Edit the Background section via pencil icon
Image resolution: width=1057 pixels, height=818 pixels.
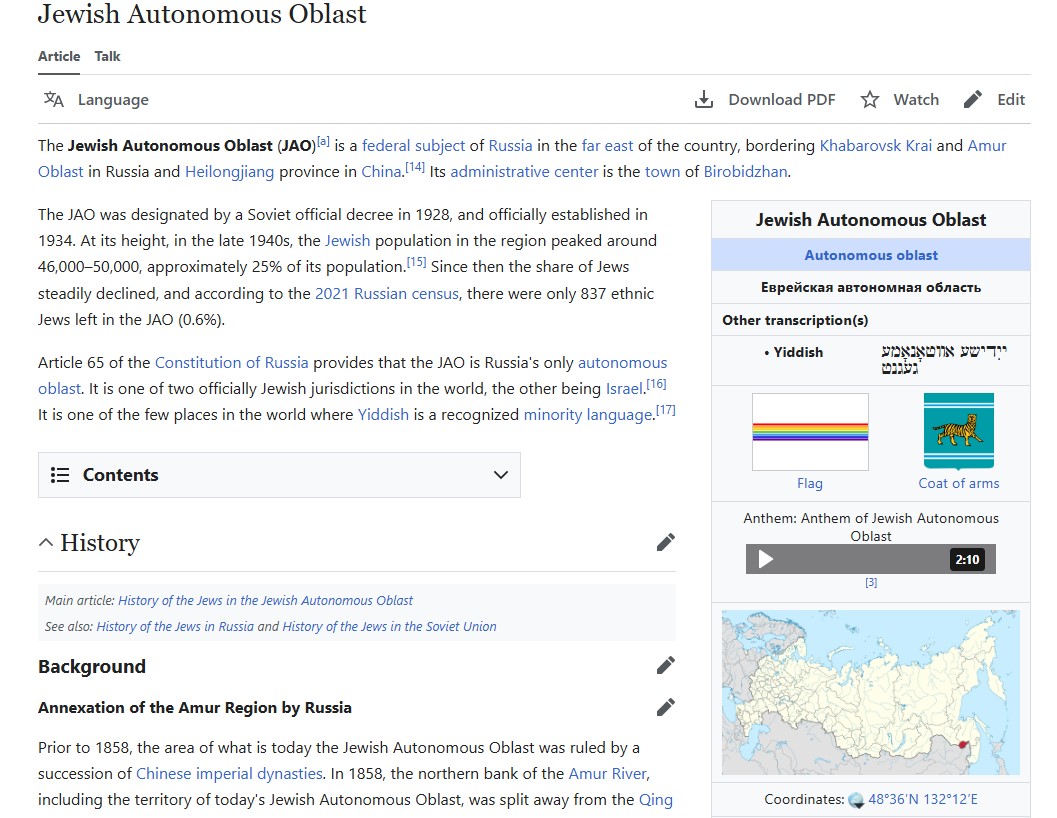(665, 666)
